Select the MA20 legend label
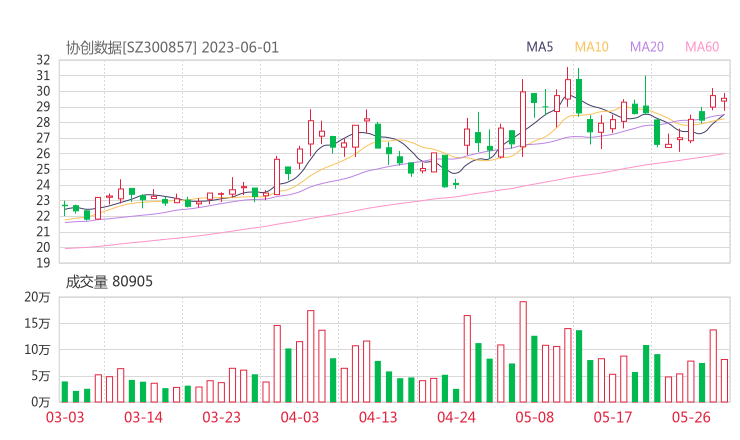740x440 pixels. click(647, 47)
